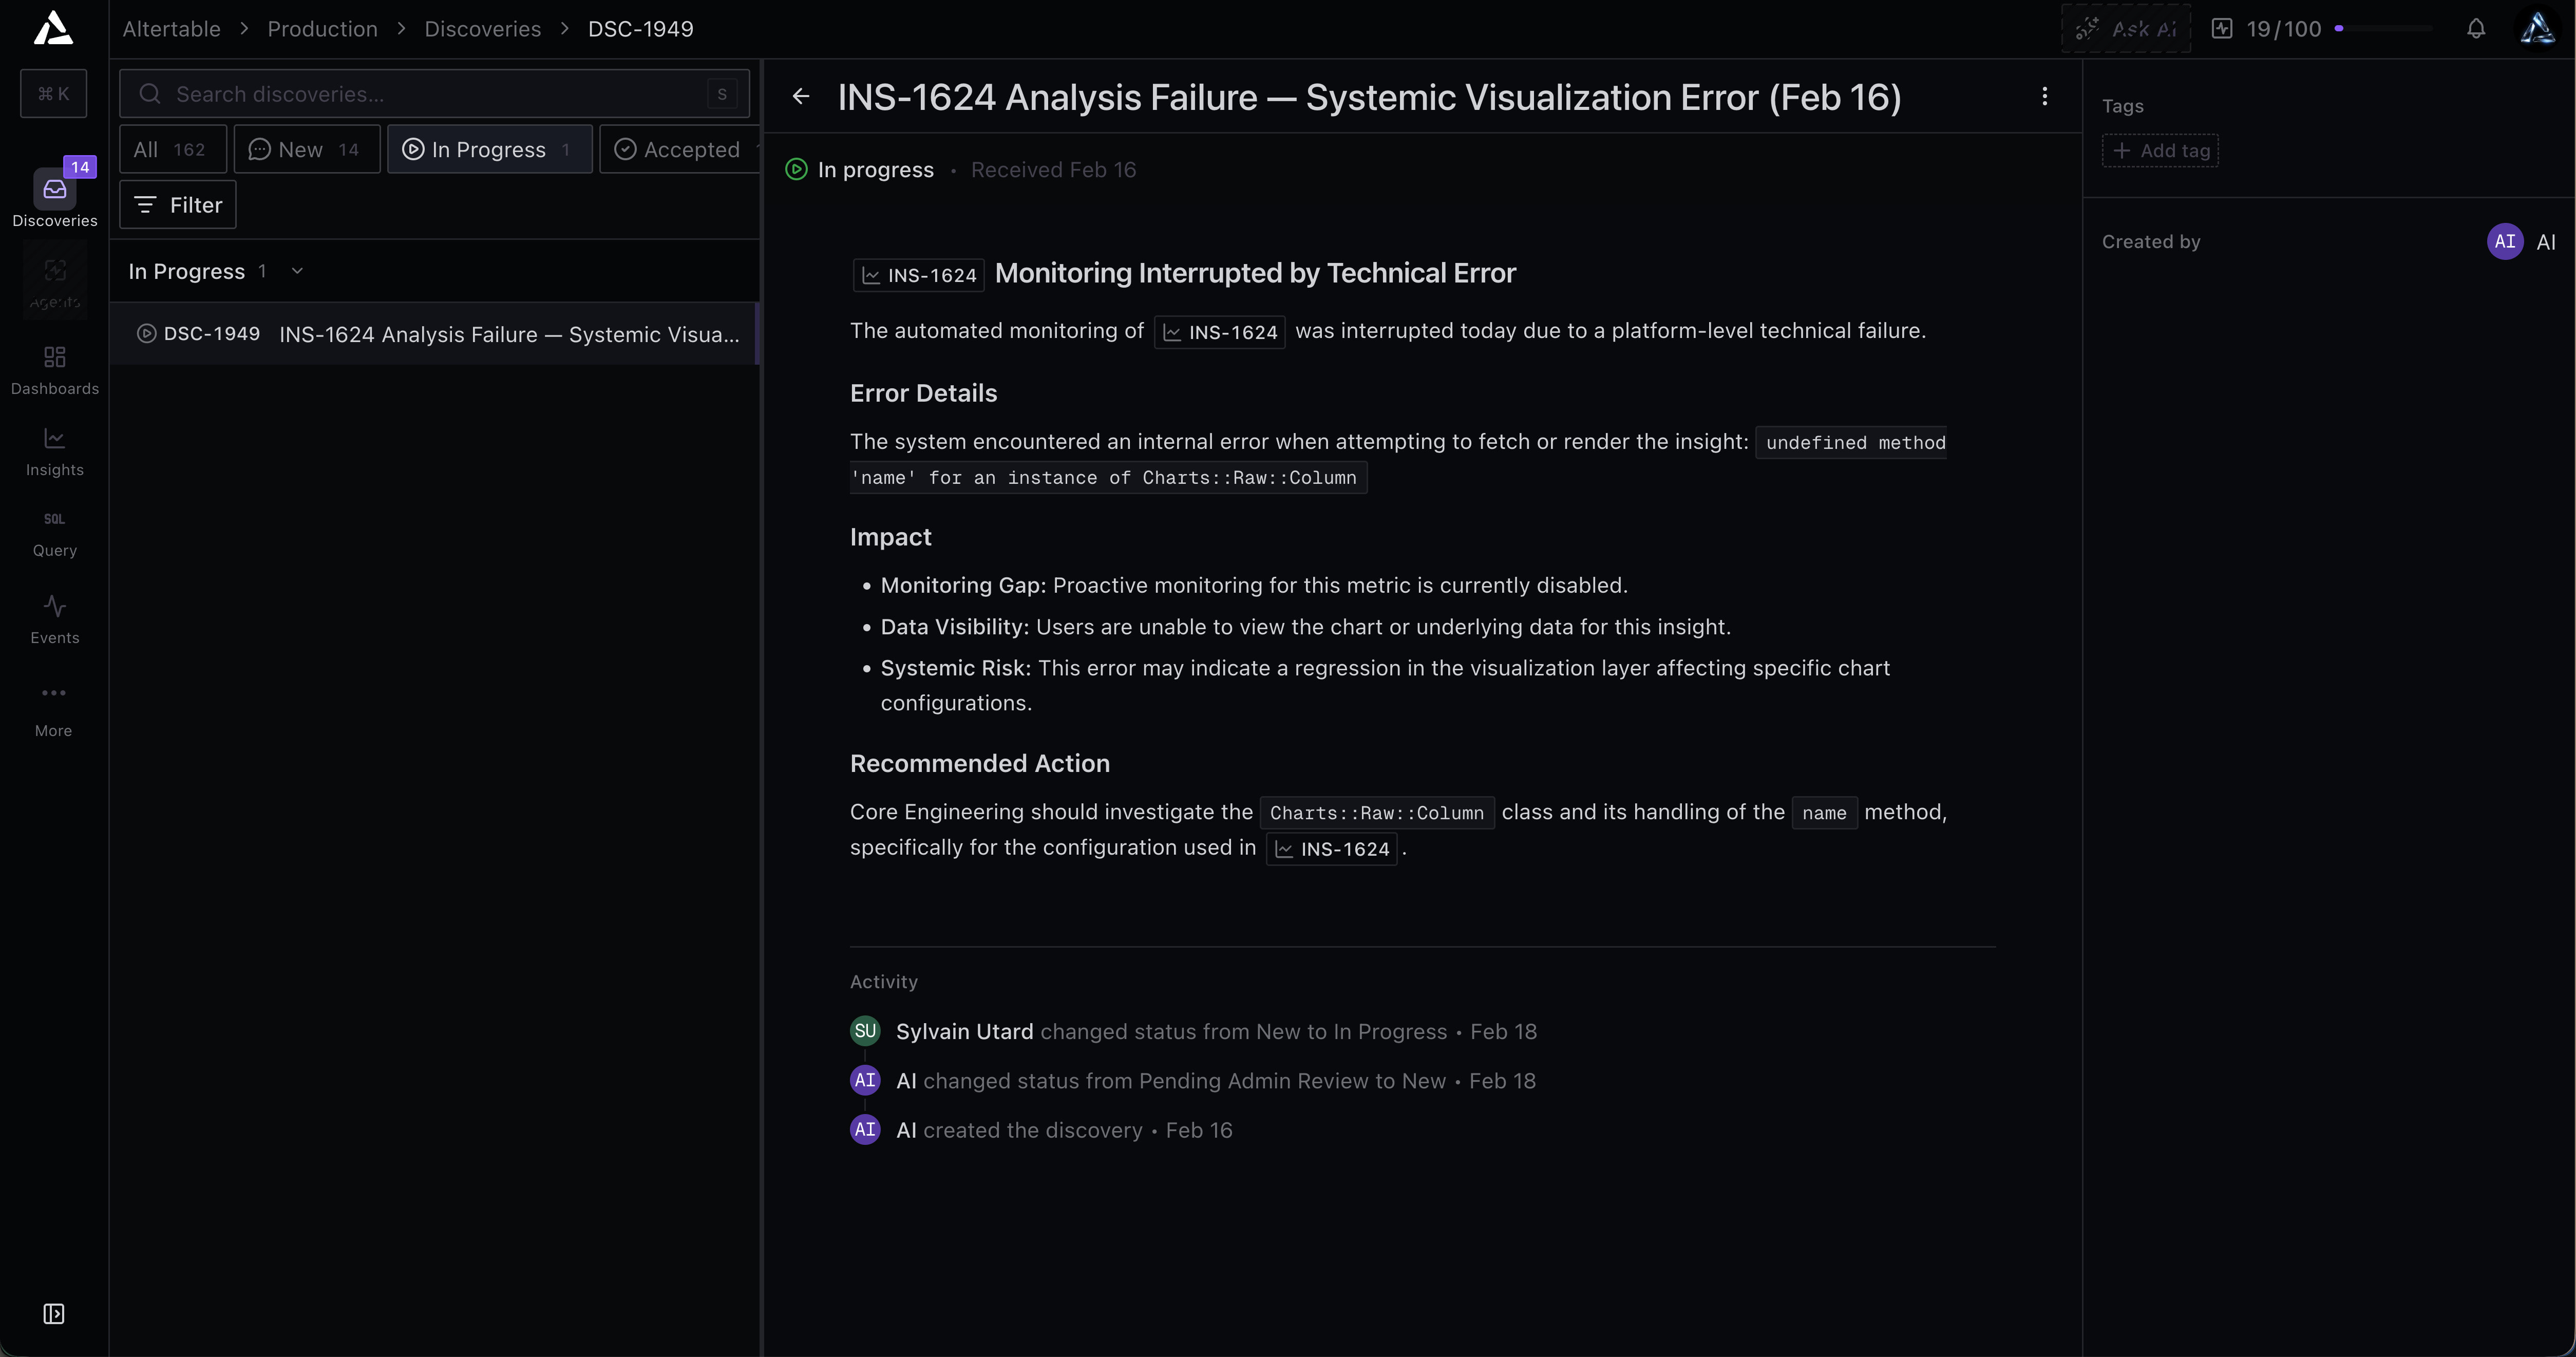This screenshot has height=1357, width=2576.
Task: Click the notifications bell icon
Action: 2475,29
